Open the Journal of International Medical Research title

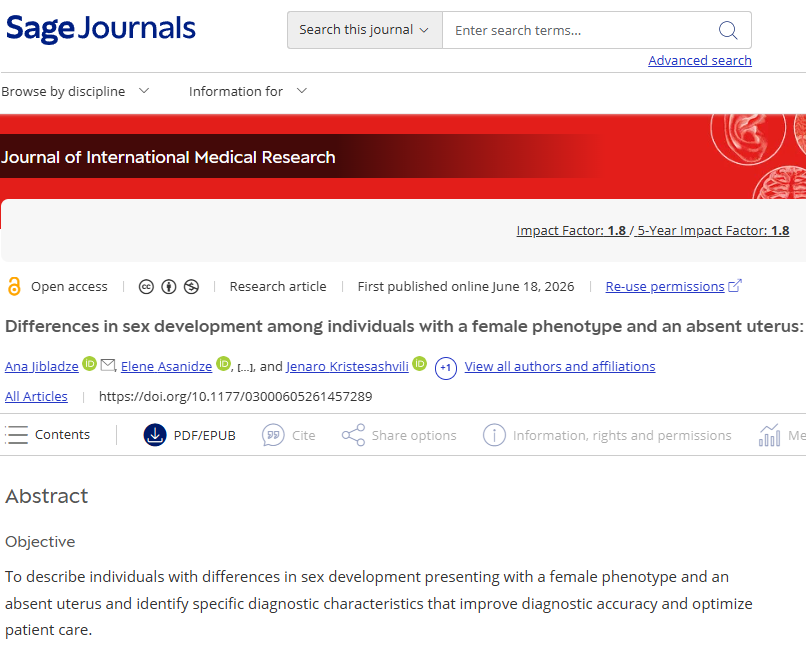point(168,157)
